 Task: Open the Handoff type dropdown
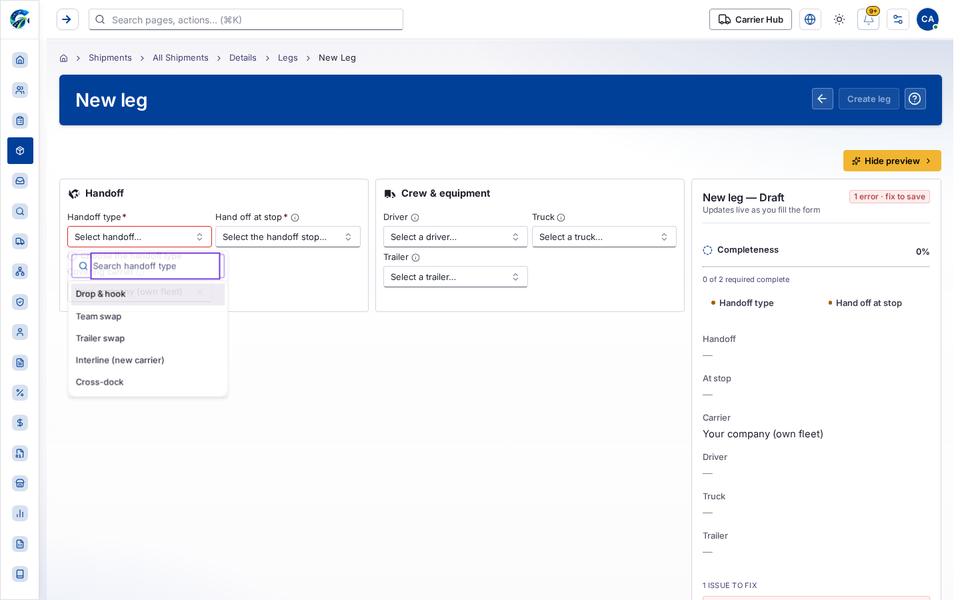[x=140, y=237]
